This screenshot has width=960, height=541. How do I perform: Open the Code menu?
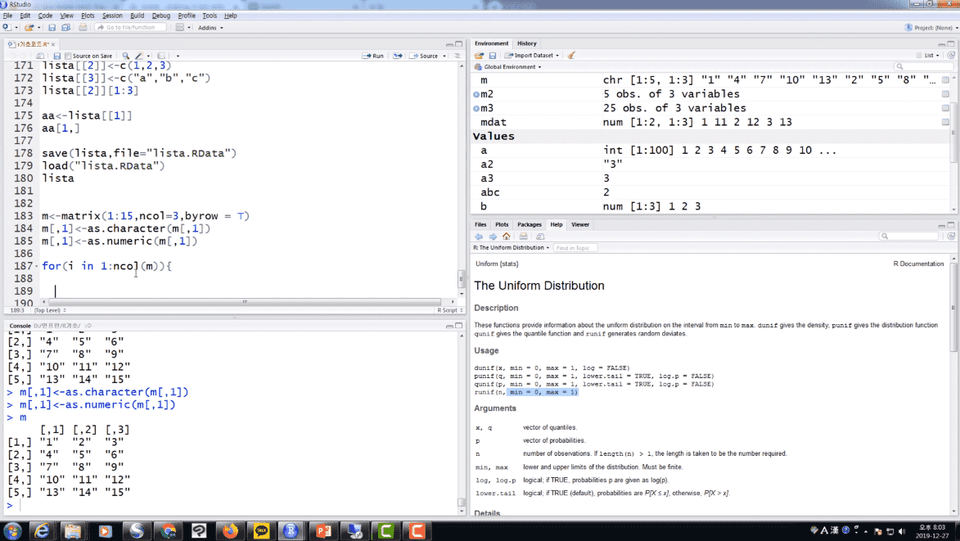[x=45, y=15]
